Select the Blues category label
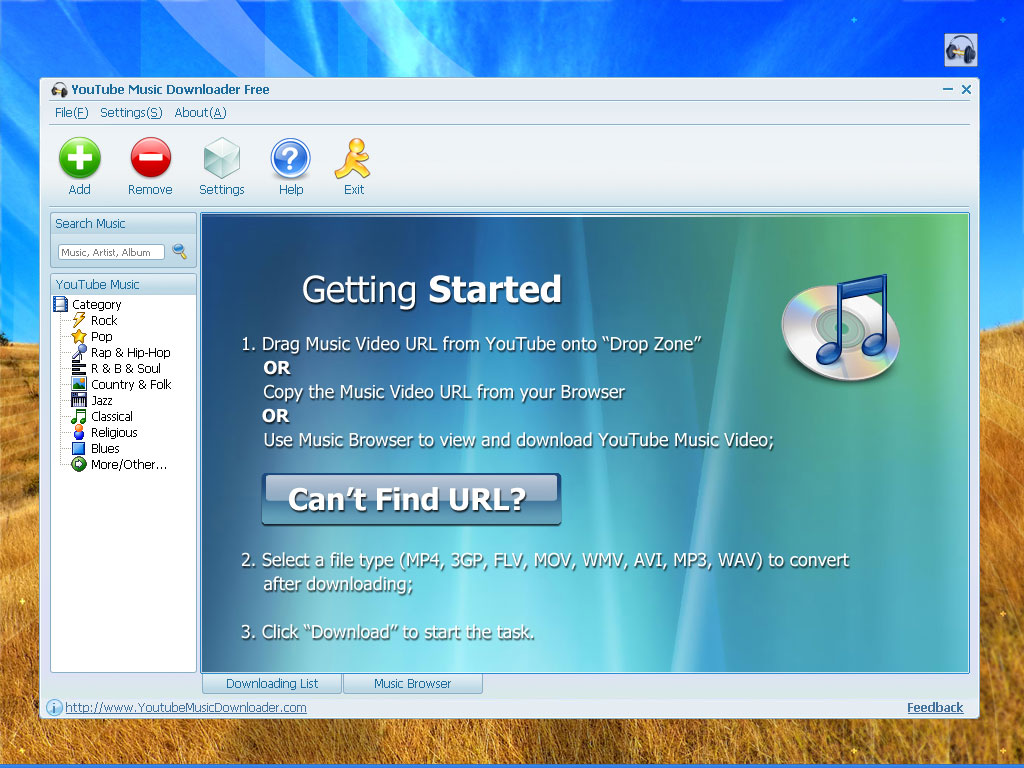 105,448
